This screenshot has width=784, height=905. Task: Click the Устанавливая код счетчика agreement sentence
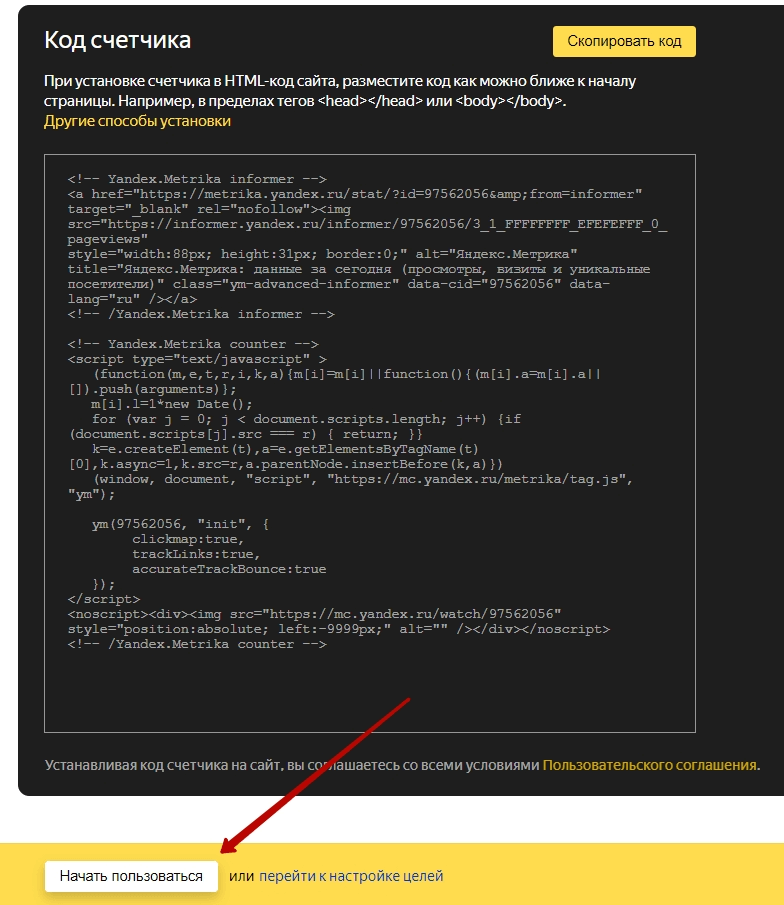click(x=402, y=765)
